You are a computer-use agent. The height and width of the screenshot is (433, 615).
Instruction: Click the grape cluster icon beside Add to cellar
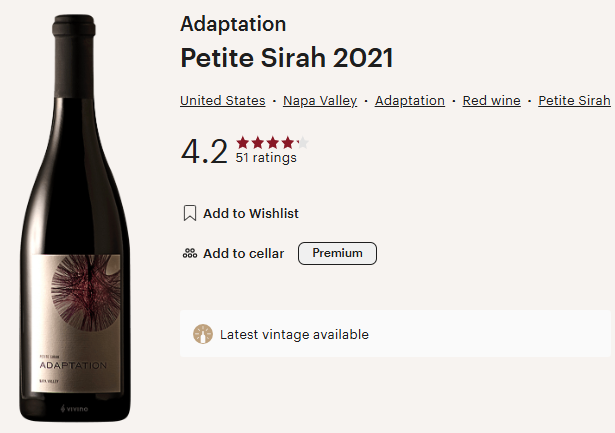point(190,254)
